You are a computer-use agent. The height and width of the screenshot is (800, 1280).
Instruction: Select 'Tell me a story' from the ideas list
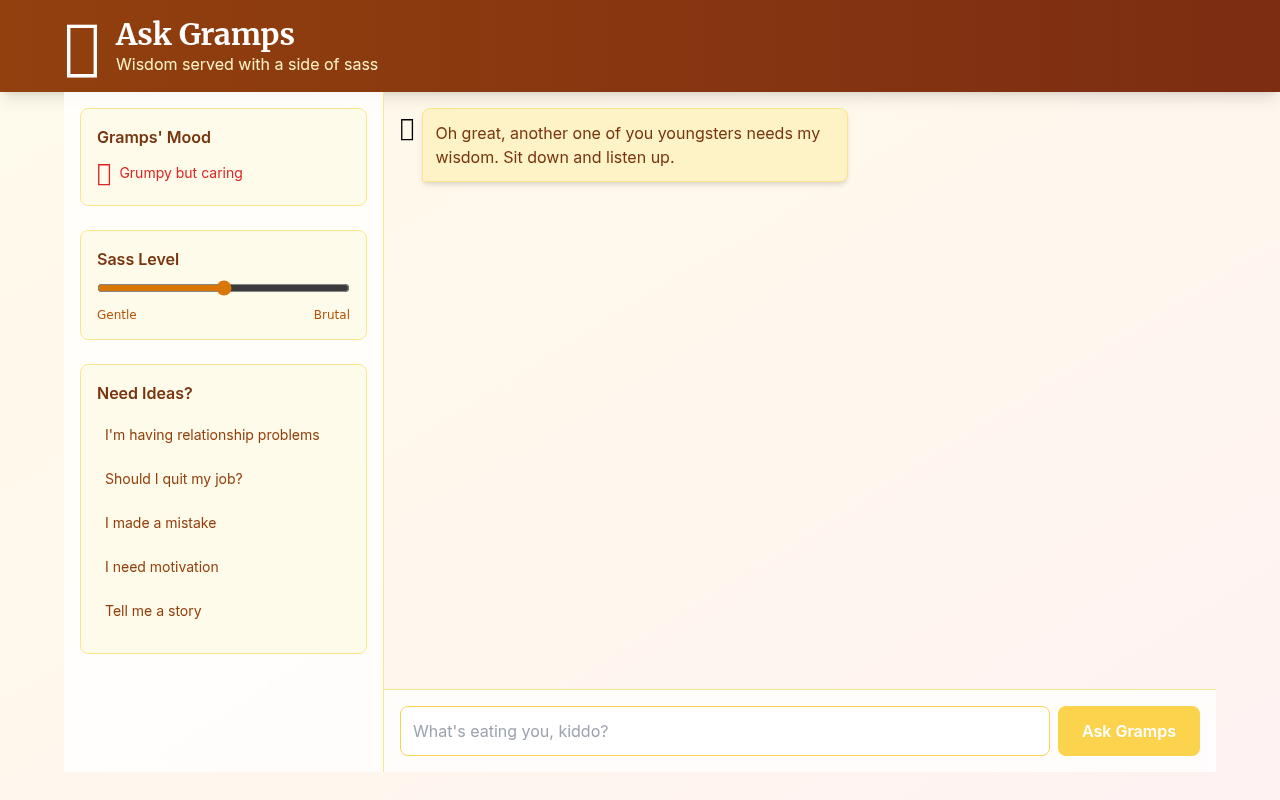coord(153,611)
